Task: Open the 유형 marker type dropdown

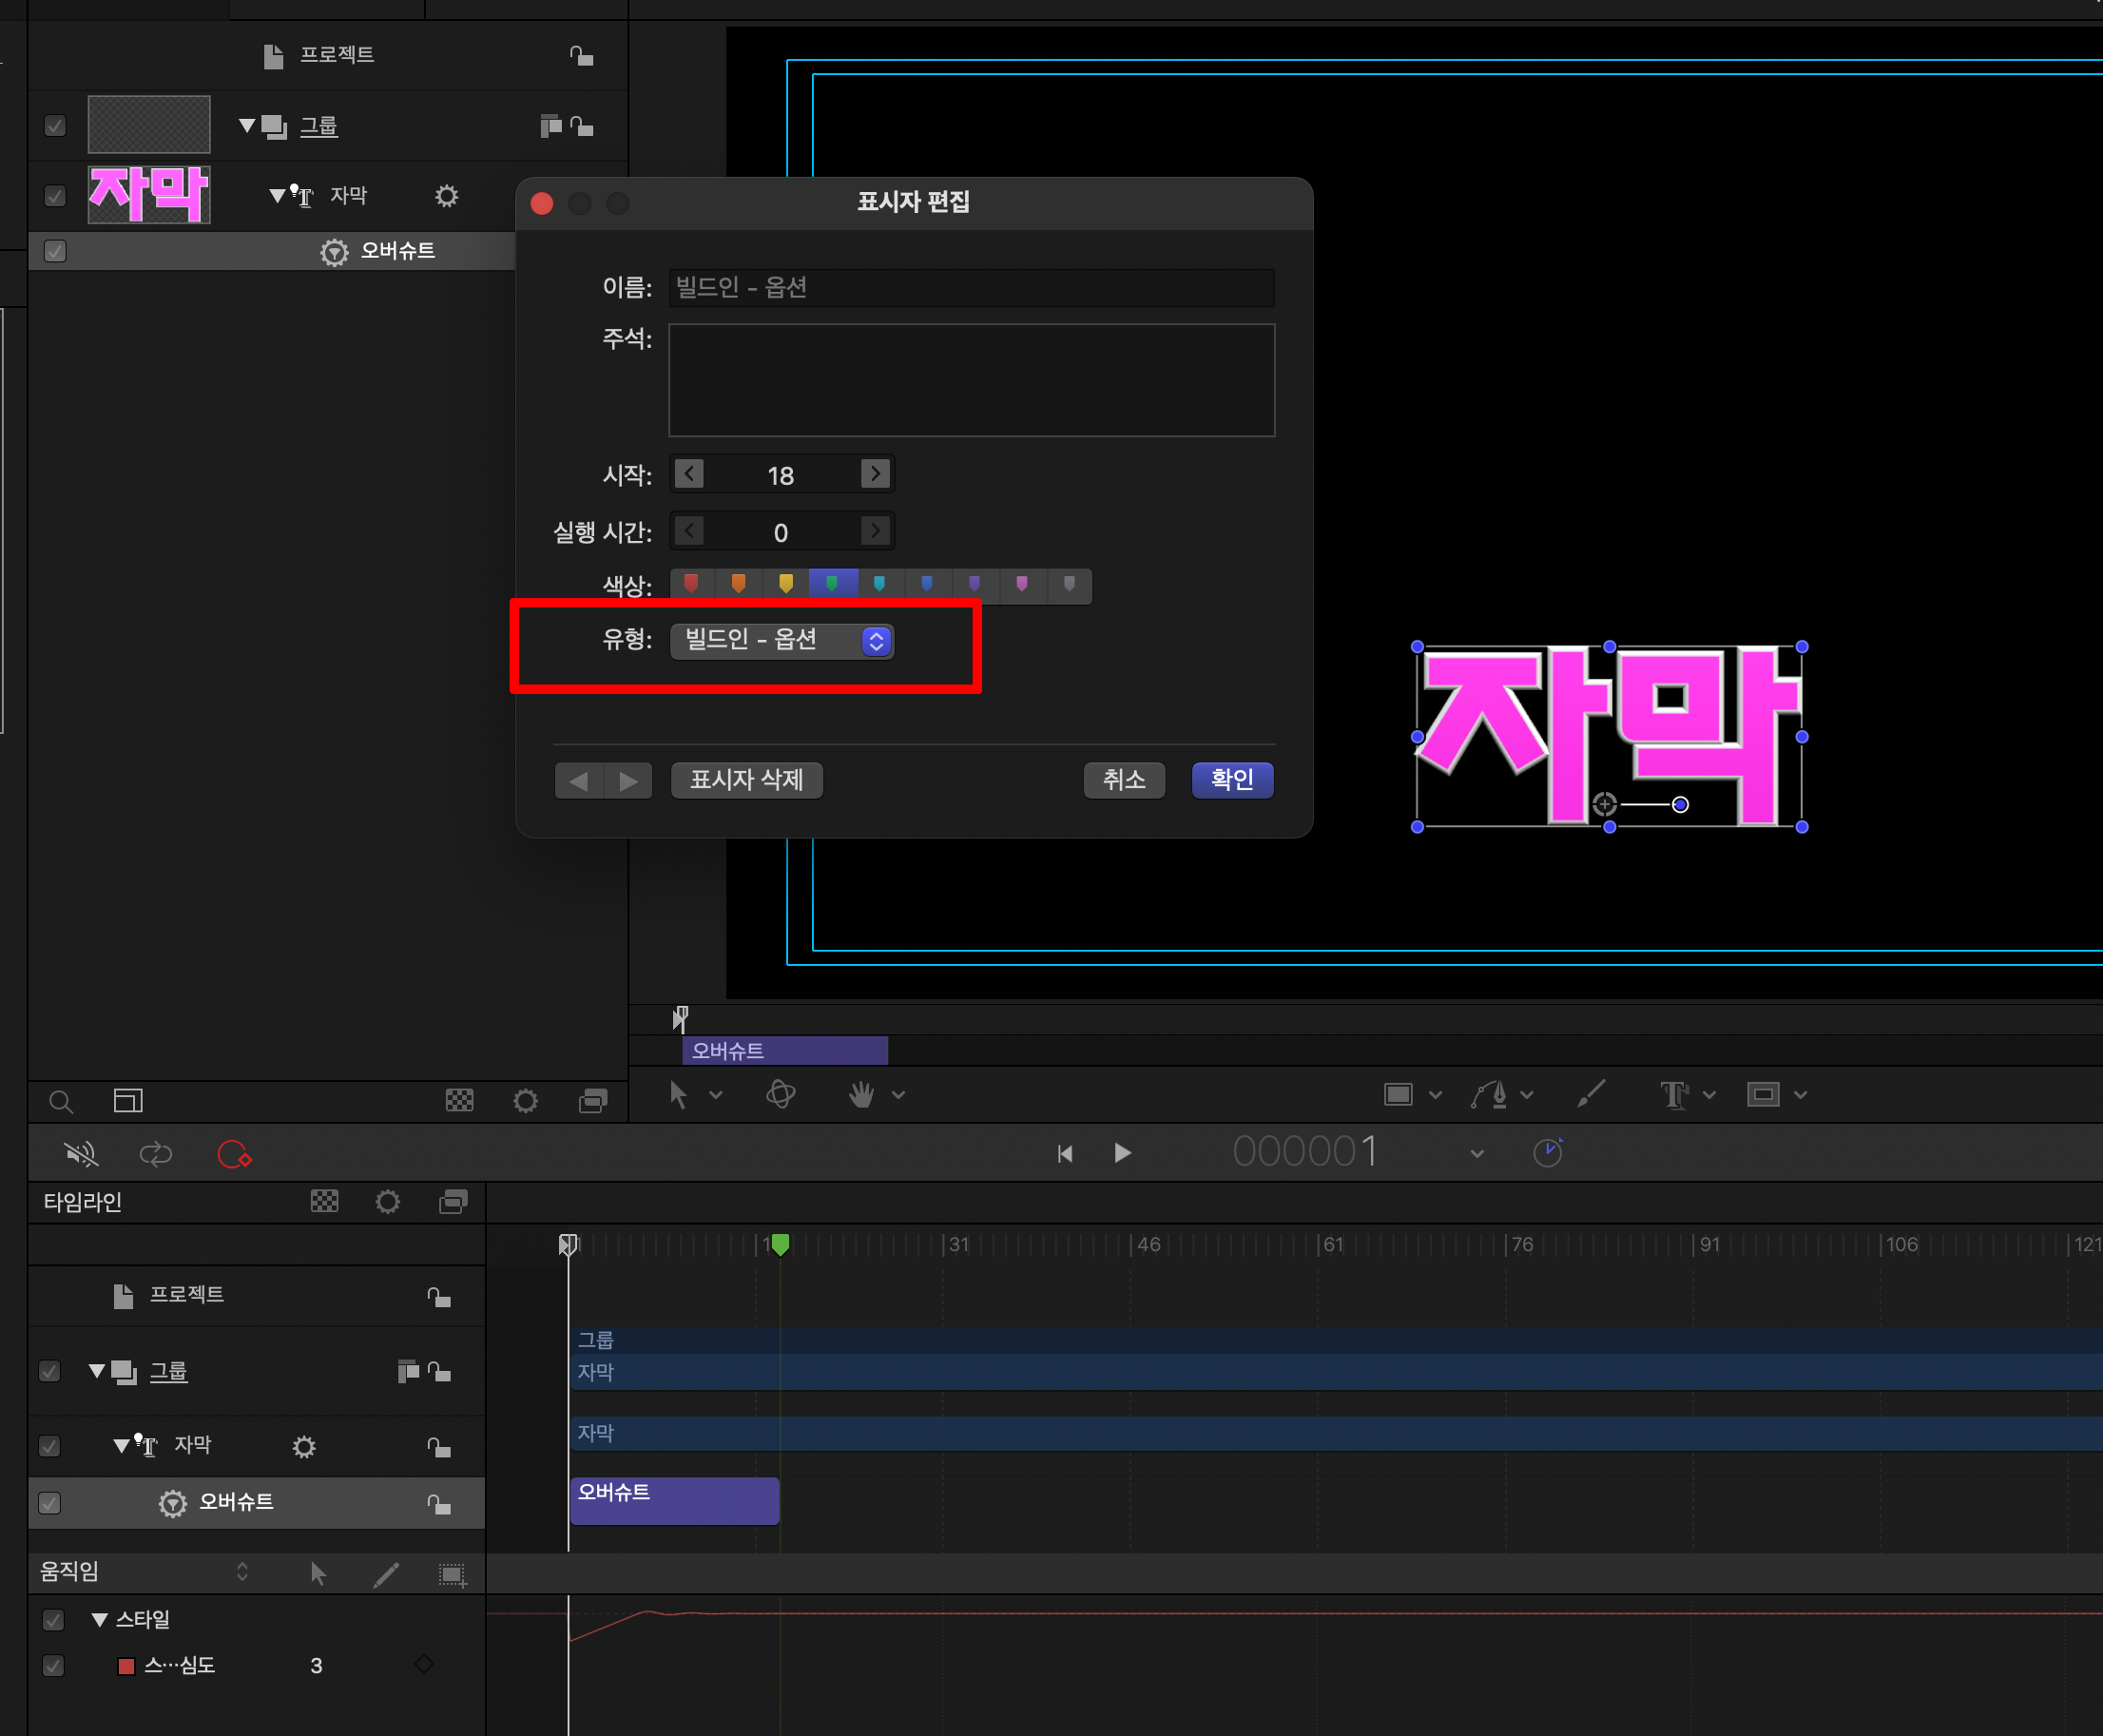Action: (x=781, y=640)
